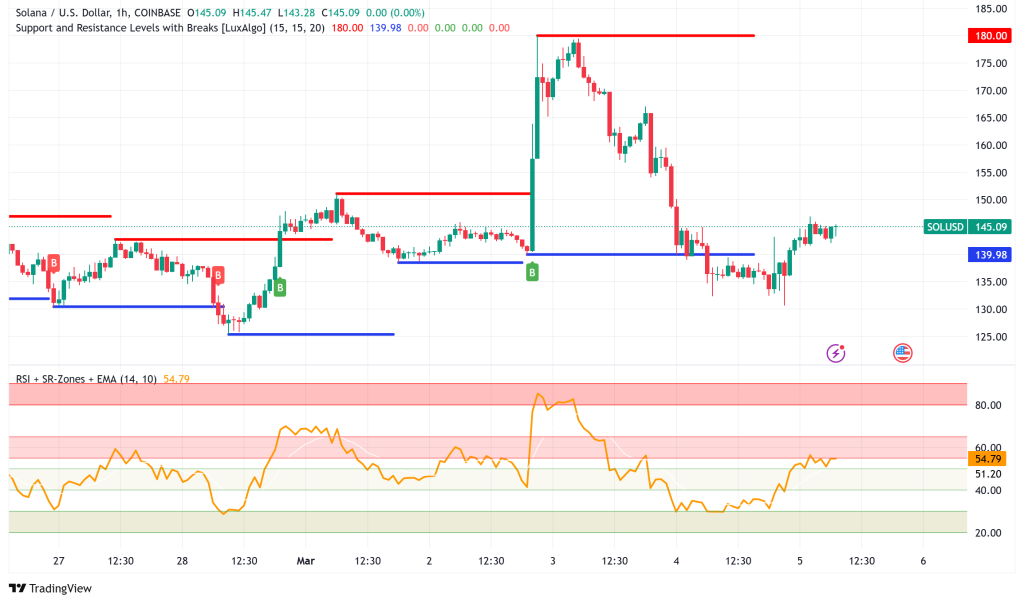Click the orange RSI line peak above 80
Screen dimensions: 1024x604
point(538,394)
